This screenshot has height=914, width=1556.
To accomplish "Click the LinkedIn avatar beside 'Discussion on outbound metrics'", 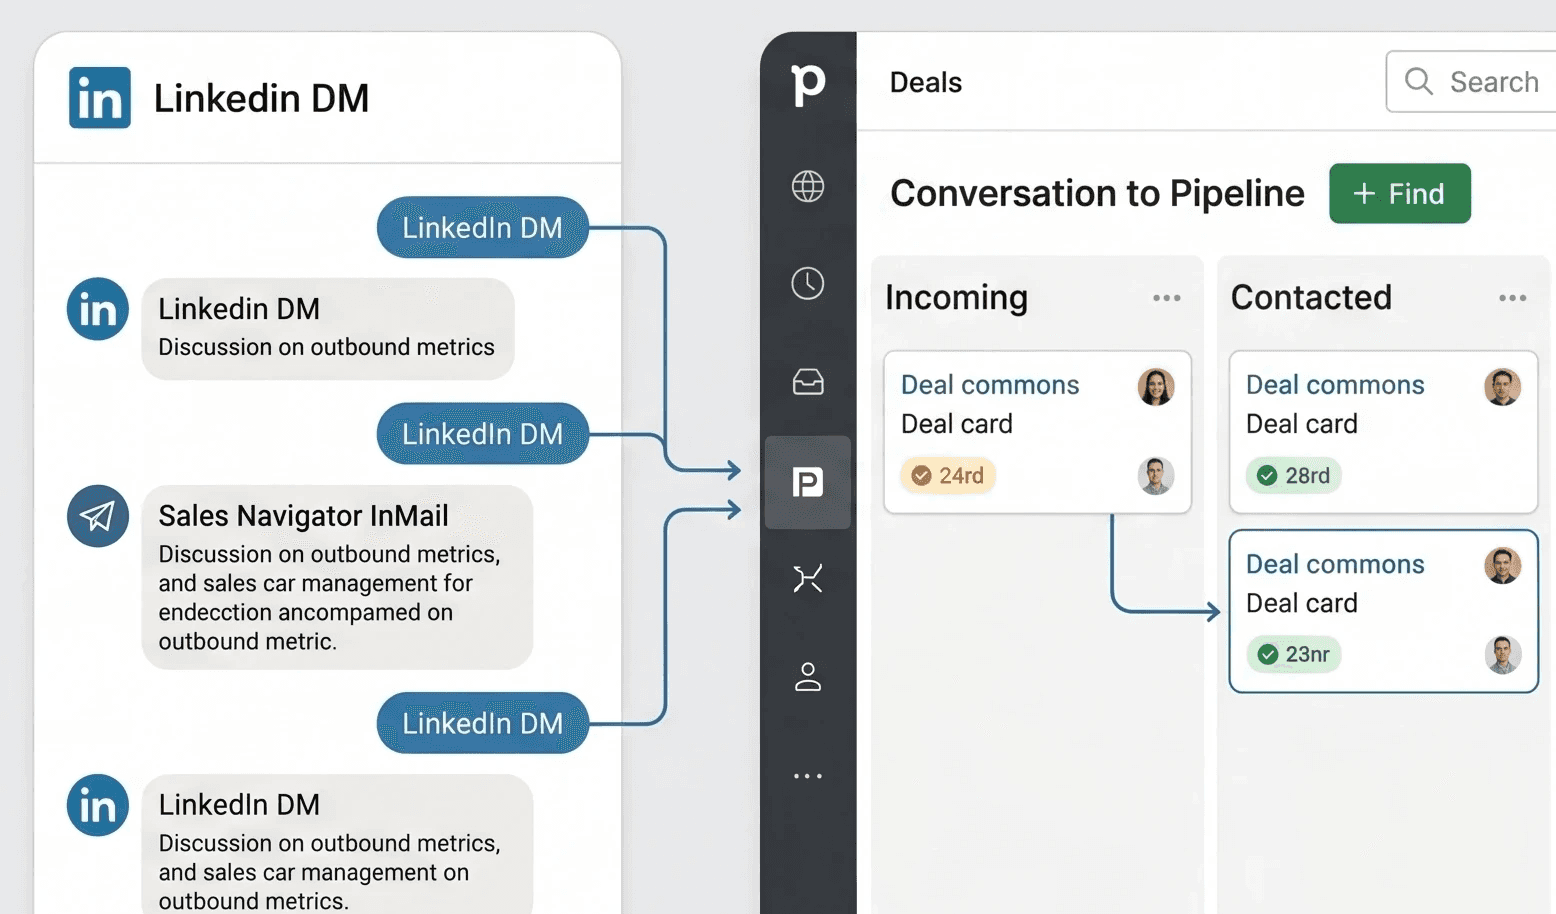I will point(97,309).
